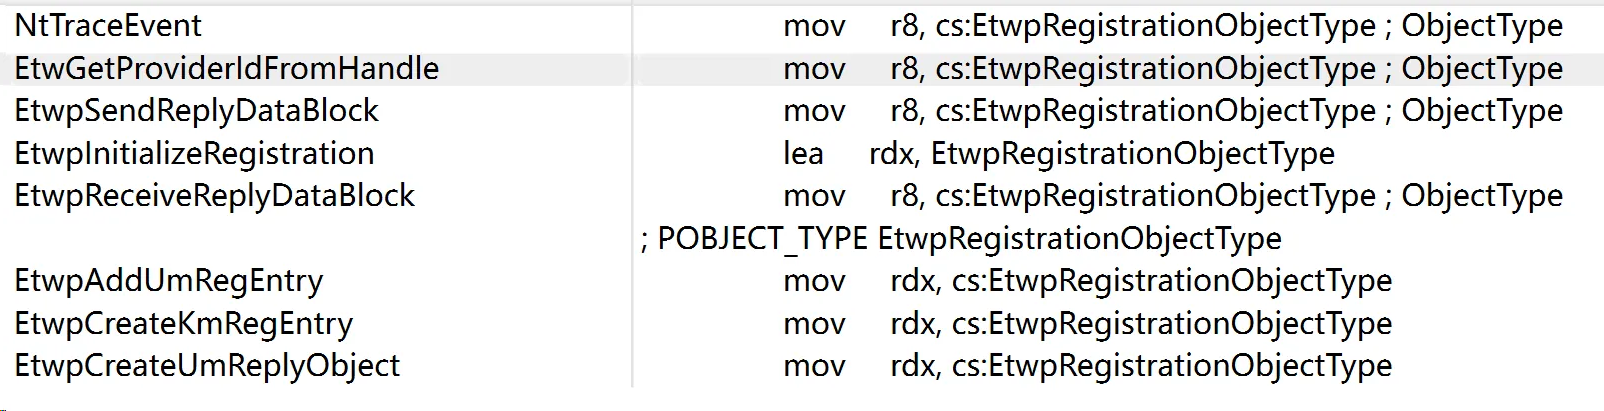1604x411 pixels.
Task: Select the NtTraceEvent function entry
Action: tap(108, 26)
